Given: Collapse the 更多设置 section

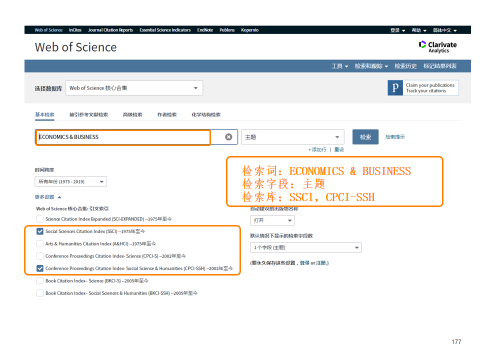Looking at the screenshot, I should coord(48,197).
